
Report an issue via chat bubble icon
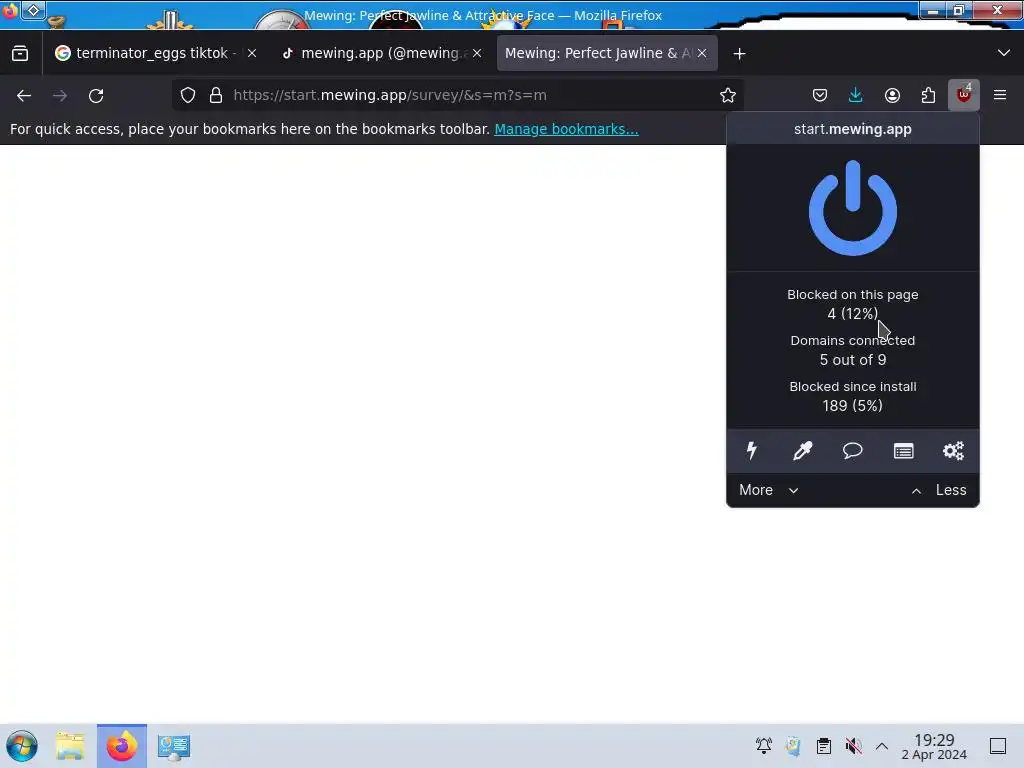(852, 451)
